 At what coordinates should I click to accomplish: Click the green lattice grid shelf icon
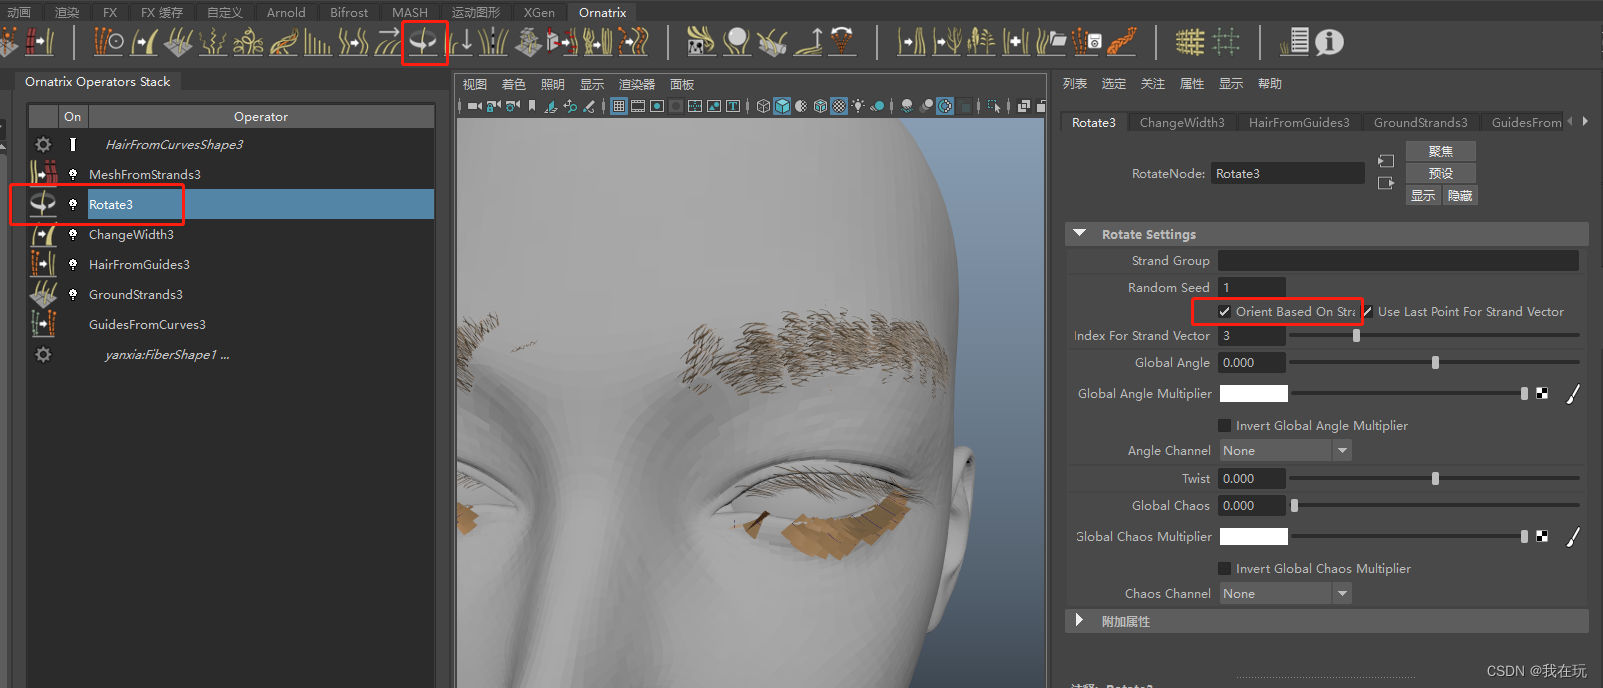pos(1226,42)
